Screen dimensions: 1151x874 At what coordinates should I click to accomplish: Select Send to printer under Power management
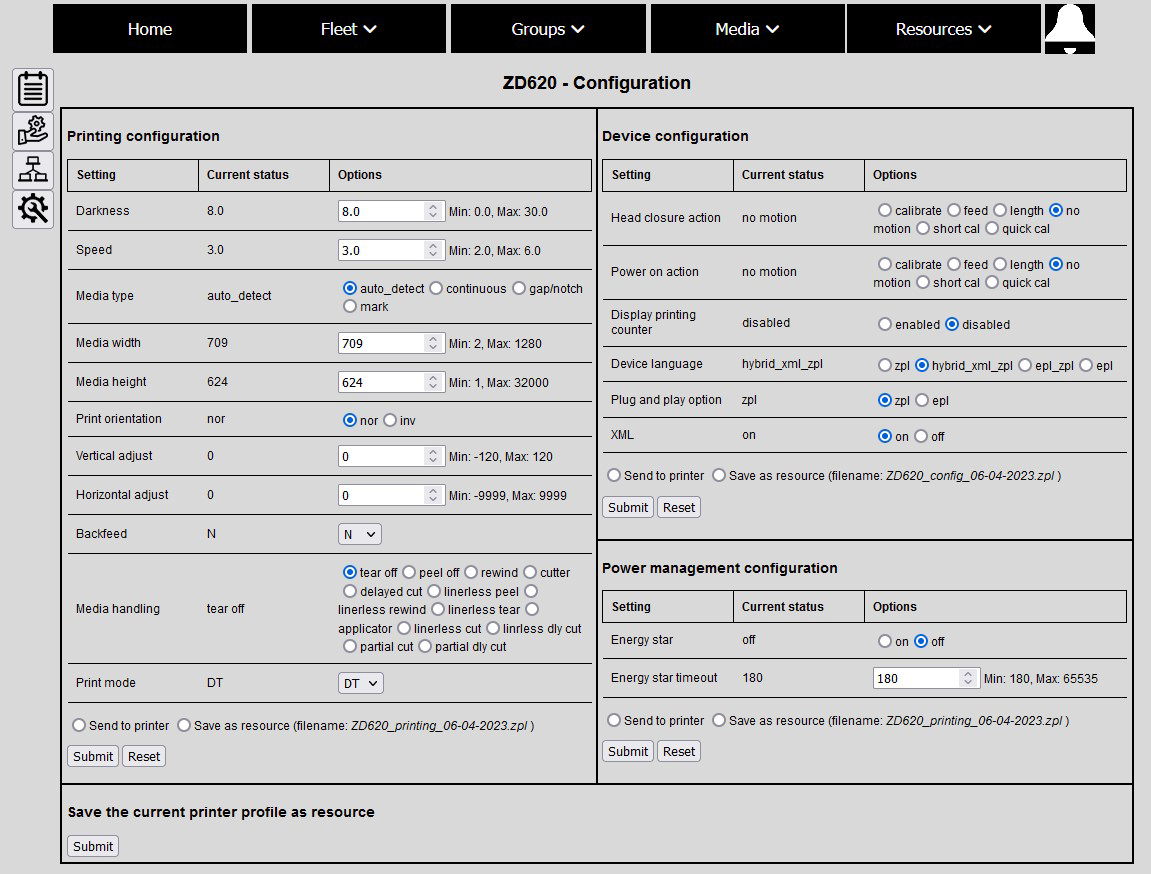pos(614,720)
